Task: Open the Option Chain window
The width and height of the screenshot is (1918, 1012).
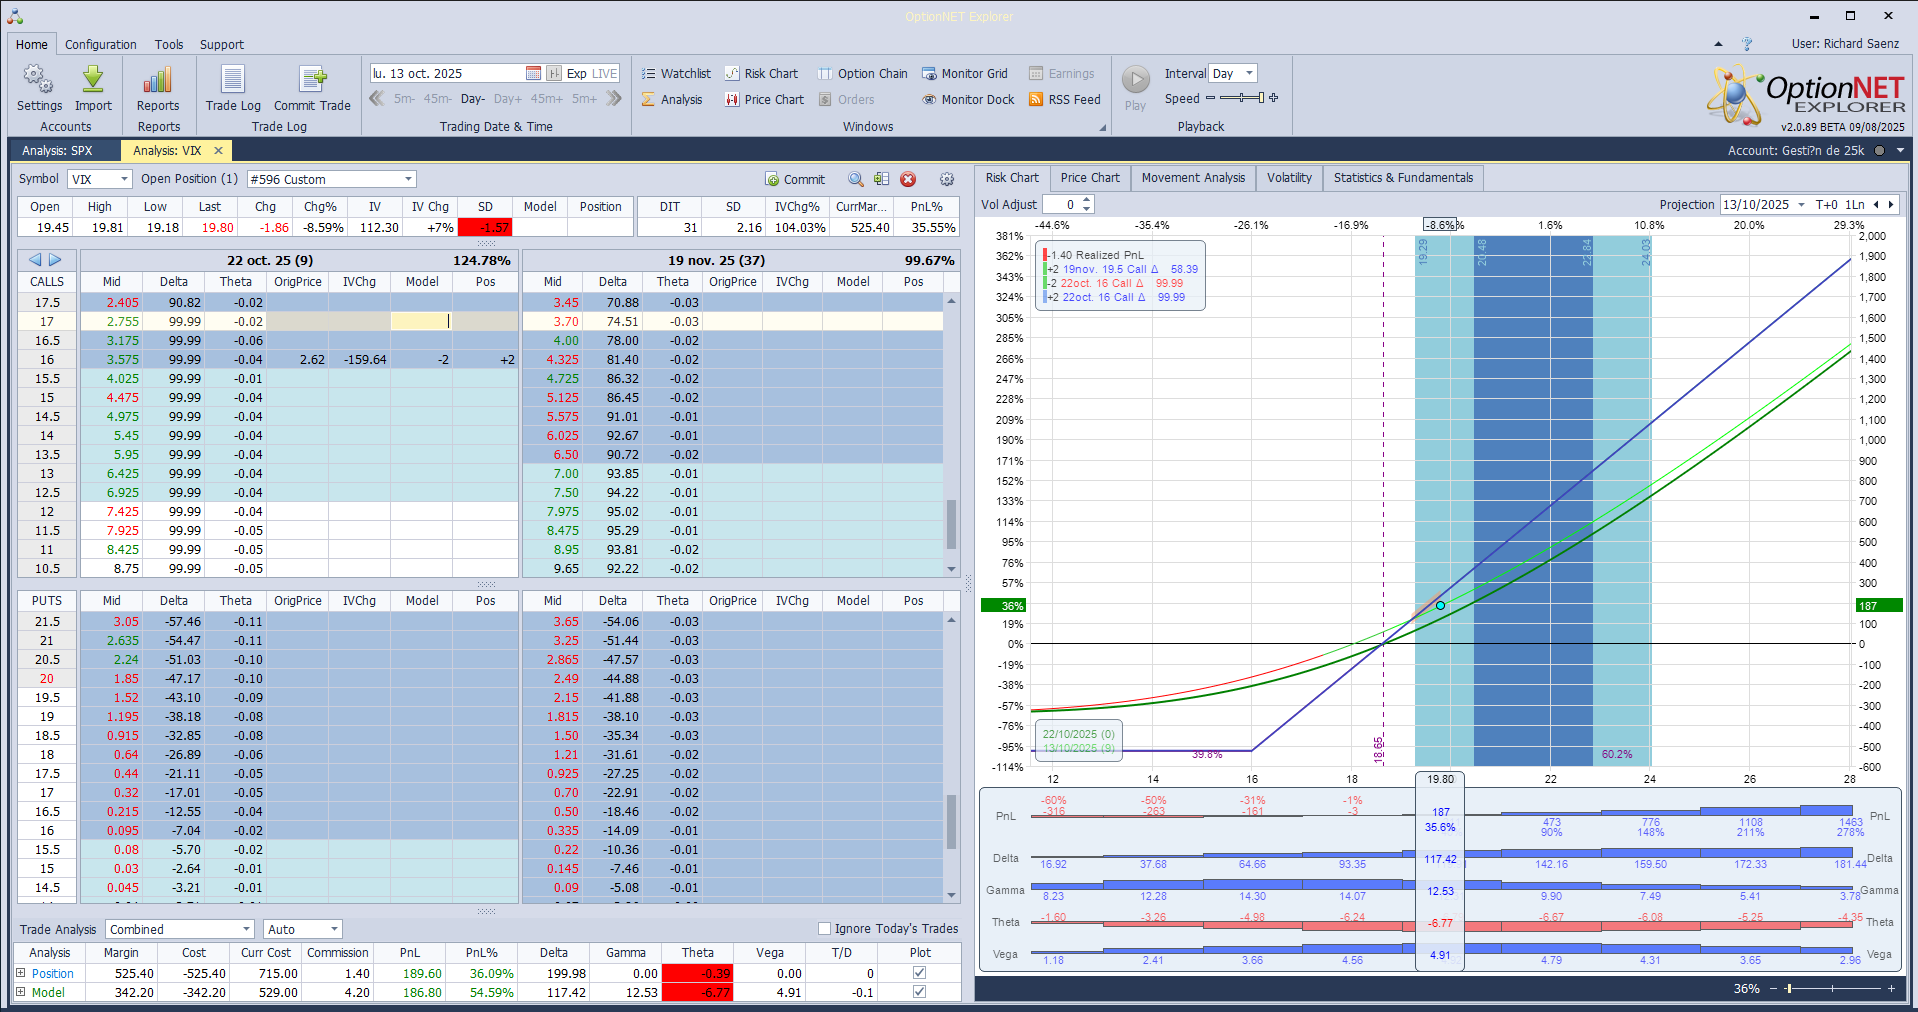Action: pyautogui.click(x=863, y=73)
